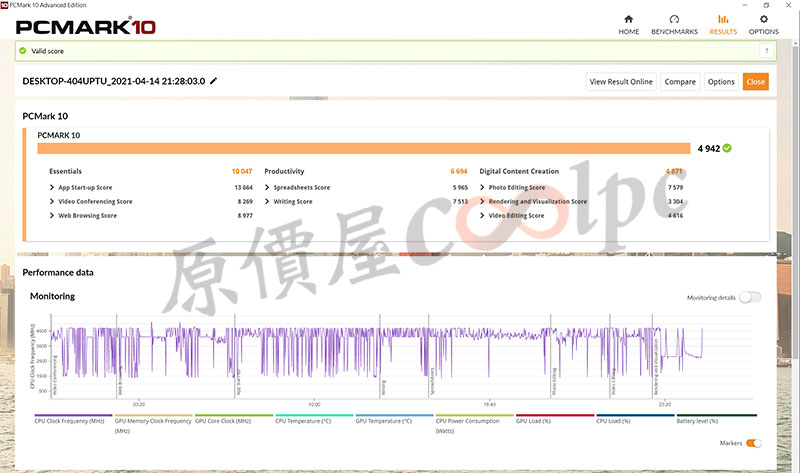Select GPU Memory Clock Frequency legend

[x=153, y=425]
